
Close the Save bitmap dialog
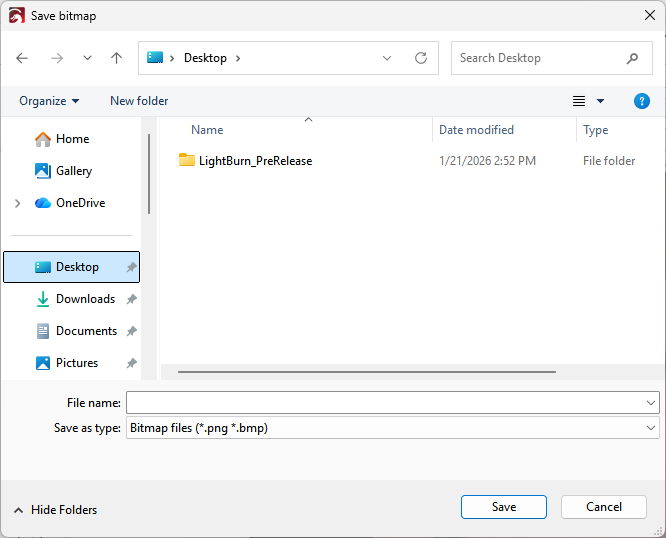pyautogui.click(x=649, y=16)
